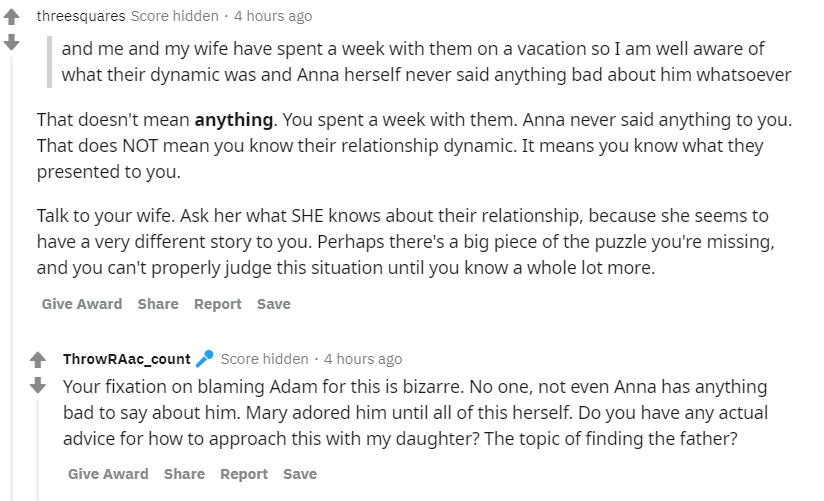Screen dimensions: 824x501
Task: Give Award to ThrowRAac_count reply
Action: [x=108, y=474]
